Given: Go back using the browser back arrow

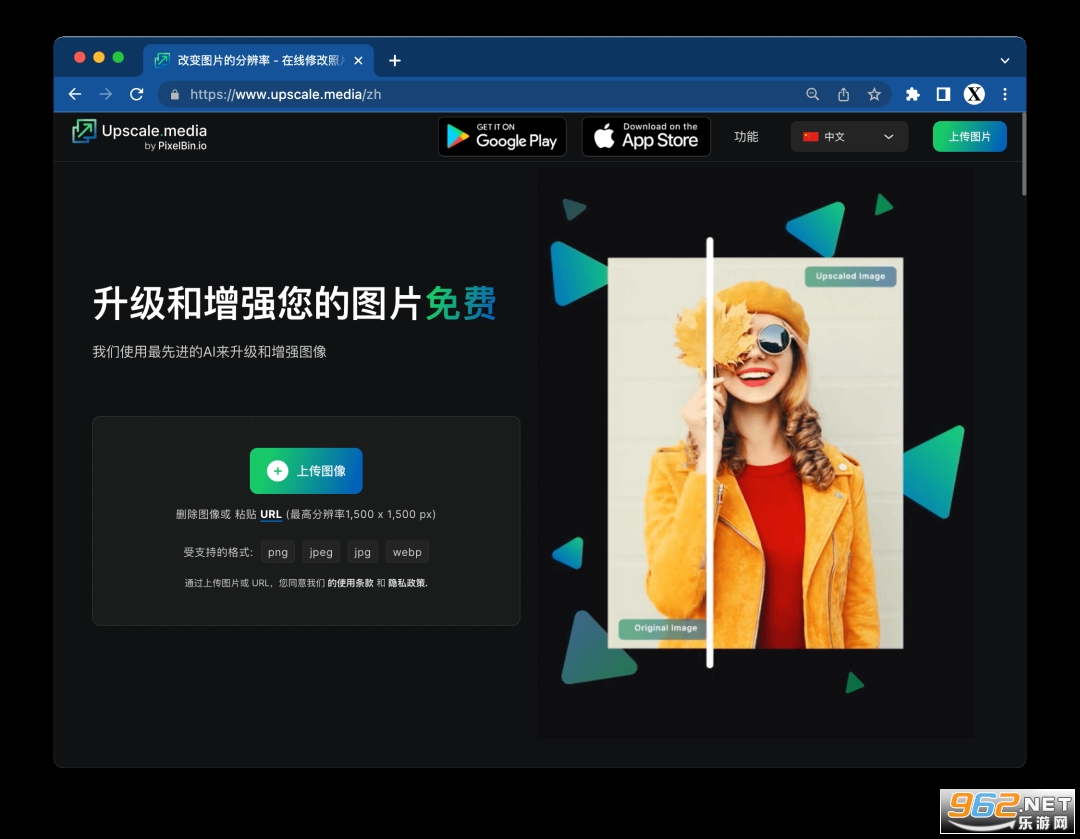Looking at the screenshot, I should 75,94.
